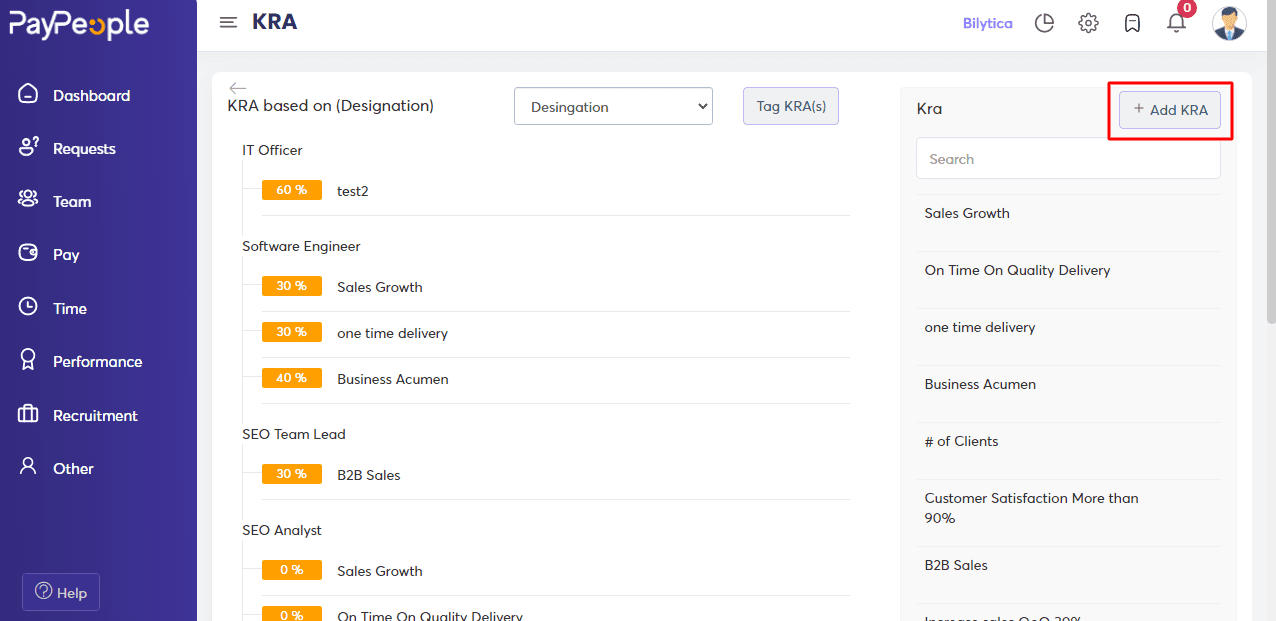Viewport: 1276px width, 621px height.
Task: Click the bookmark icon in the header
Action: point(1132,23)
